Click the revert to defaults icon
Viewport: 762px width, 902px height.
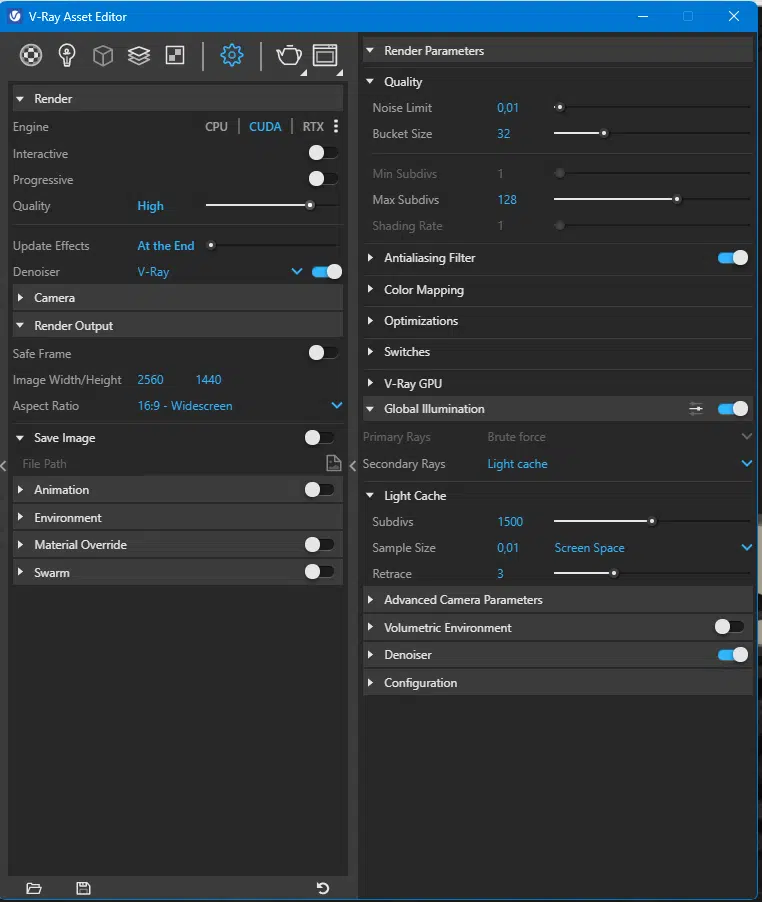click(323, 888)
